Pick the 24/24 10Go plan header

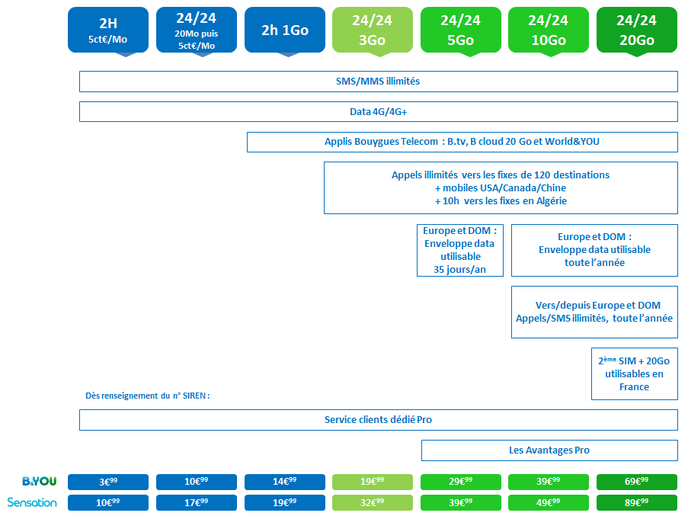pos(548,30)
